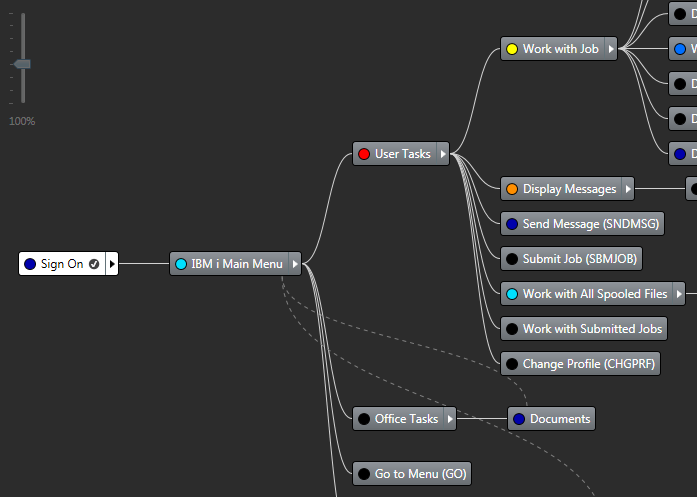Viewport: 697px width, 497px height.
Task: Select the IBM i Main Menu node
Action: (235, 264)
